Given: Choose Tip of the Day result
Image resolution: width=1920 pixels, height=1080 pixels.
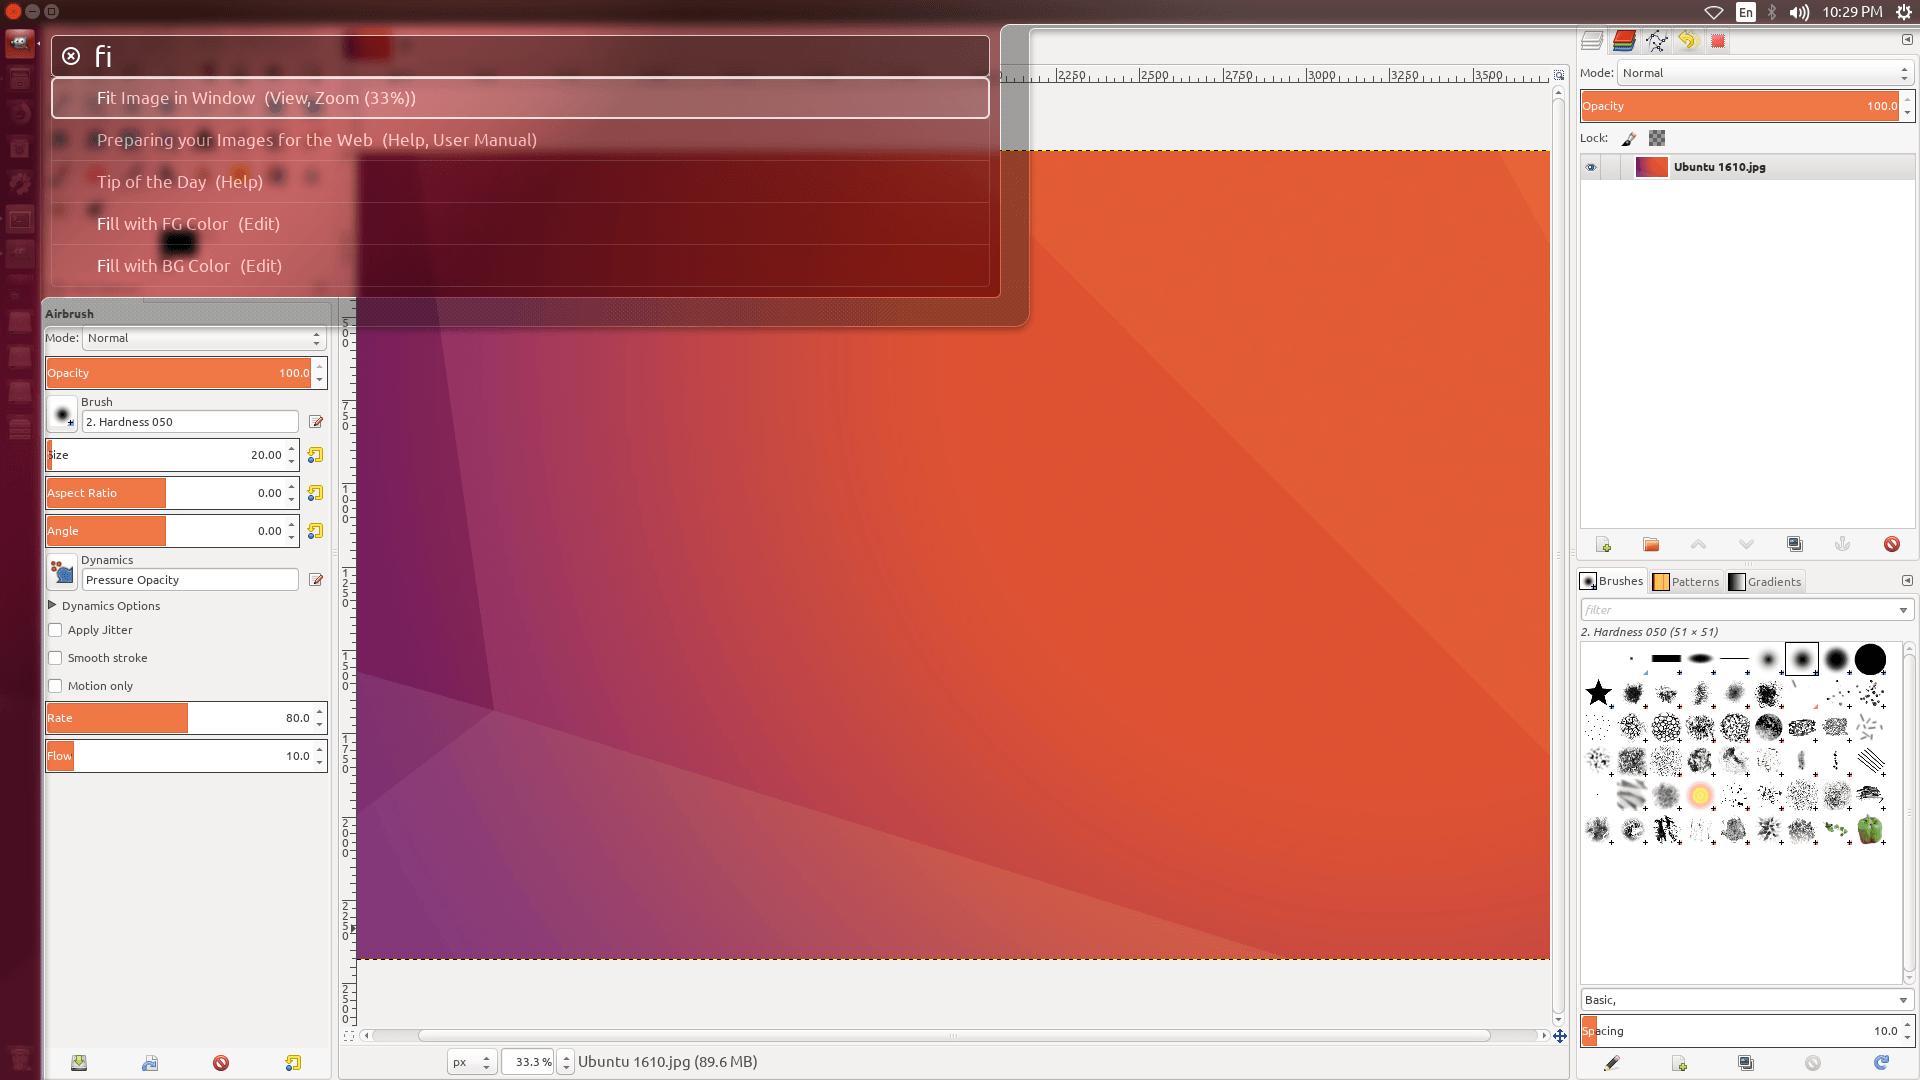Looking at the screenshot, I should coord(520,182).
